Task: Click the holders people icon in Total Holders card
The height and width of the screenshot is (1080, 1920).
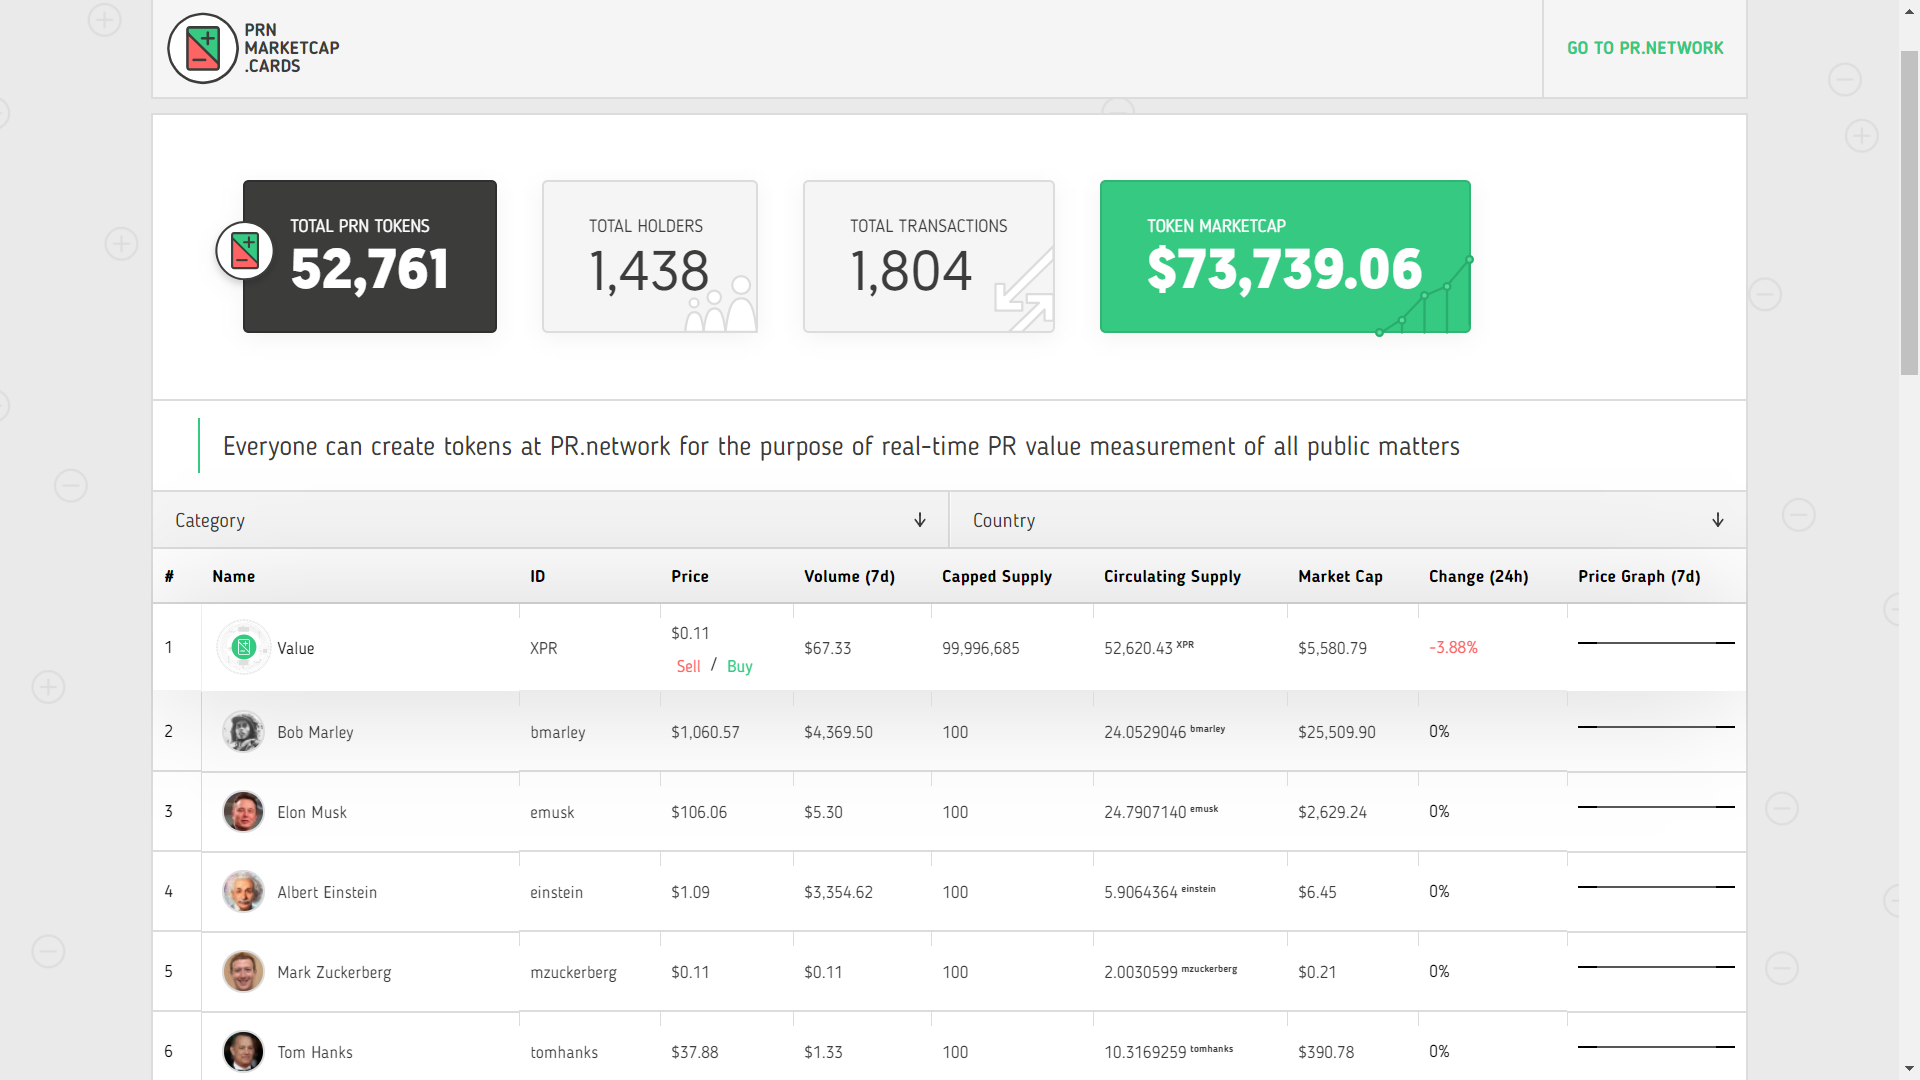Action: point(720,304)
